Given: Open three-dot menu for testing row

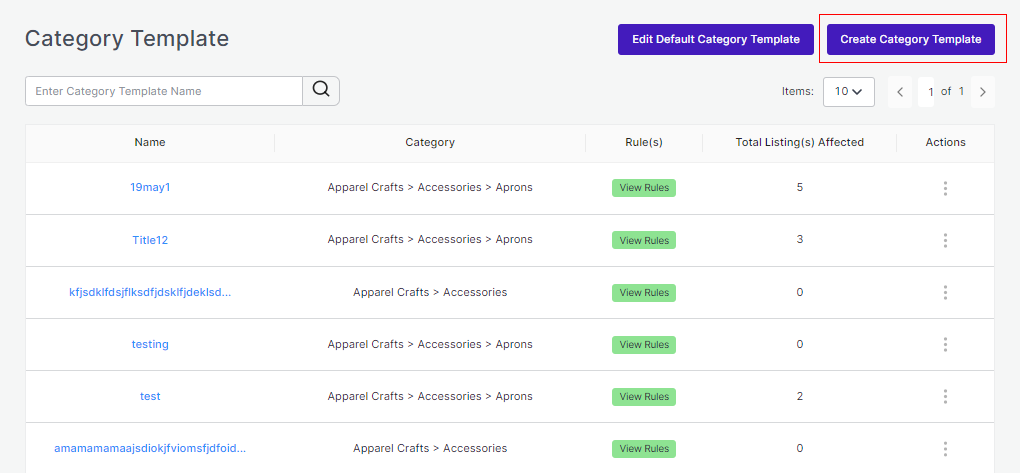Looking at the screenshot, I should point(945,344).
